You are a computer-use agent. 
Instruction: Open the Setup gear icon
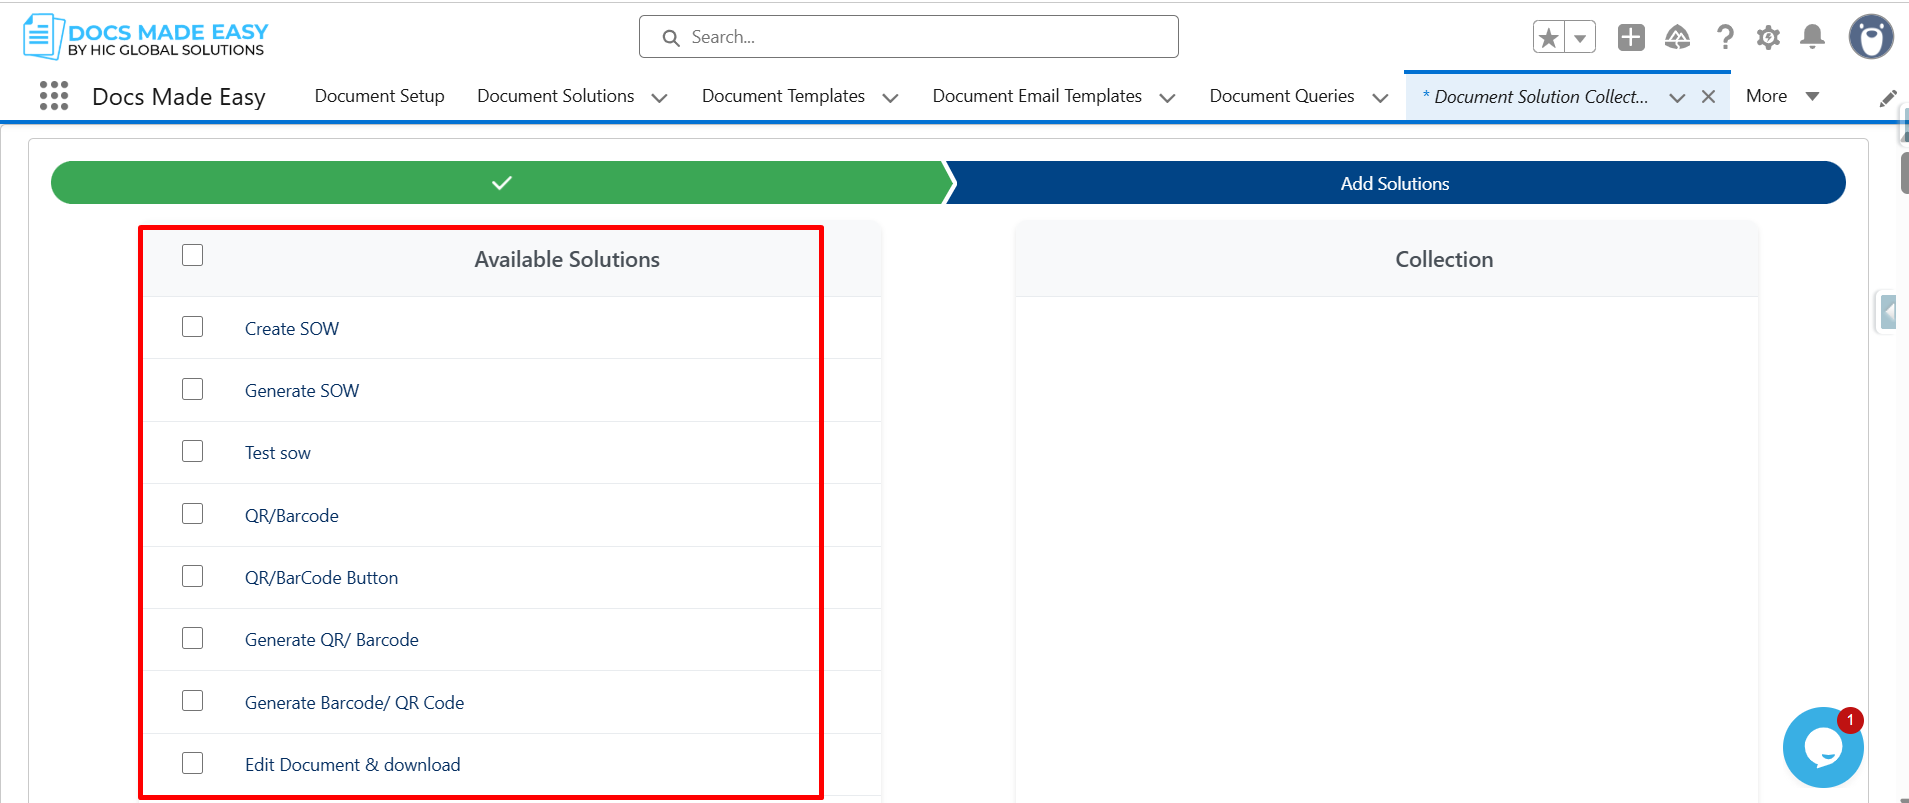(x=1768, y=38)
